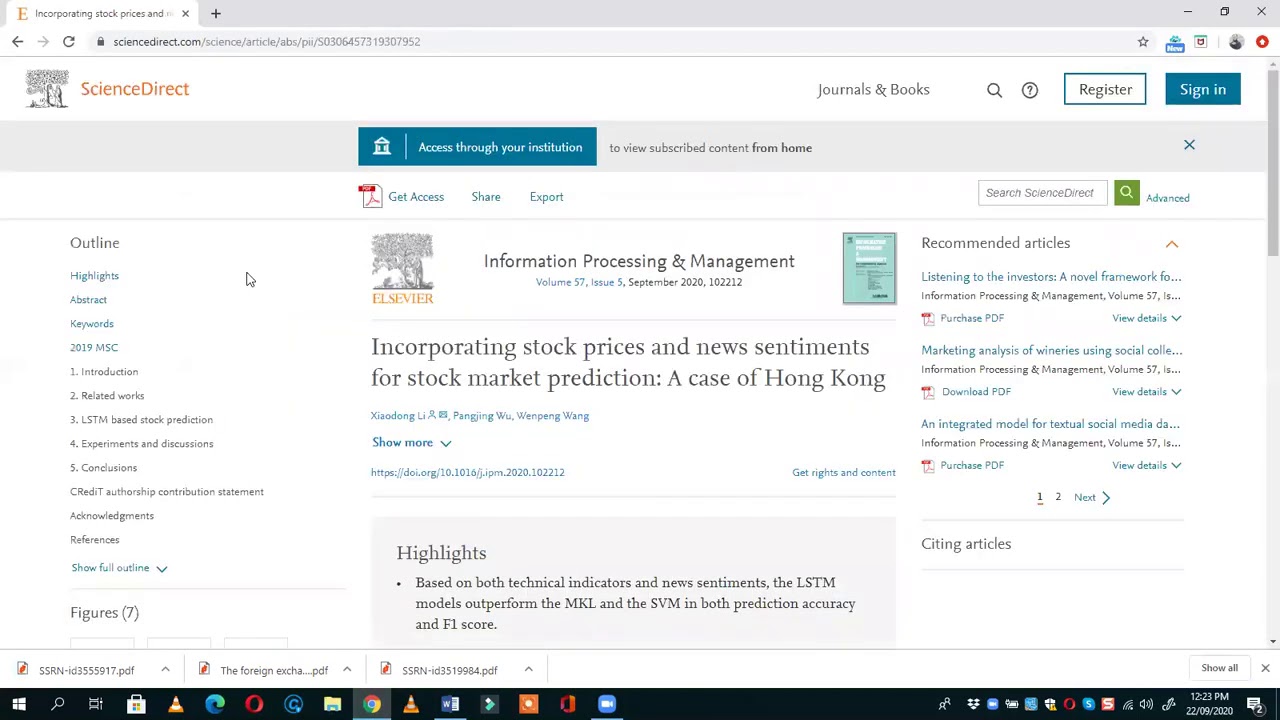
Task: Go to 3. LSTM based stock prediction
Action: (141, 420)
